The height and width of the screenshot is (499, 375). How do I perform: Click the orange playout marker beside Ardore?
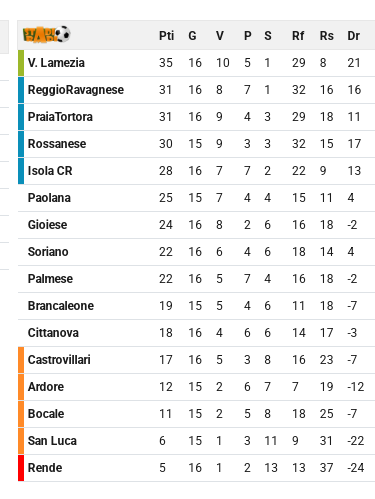point(21,387)
